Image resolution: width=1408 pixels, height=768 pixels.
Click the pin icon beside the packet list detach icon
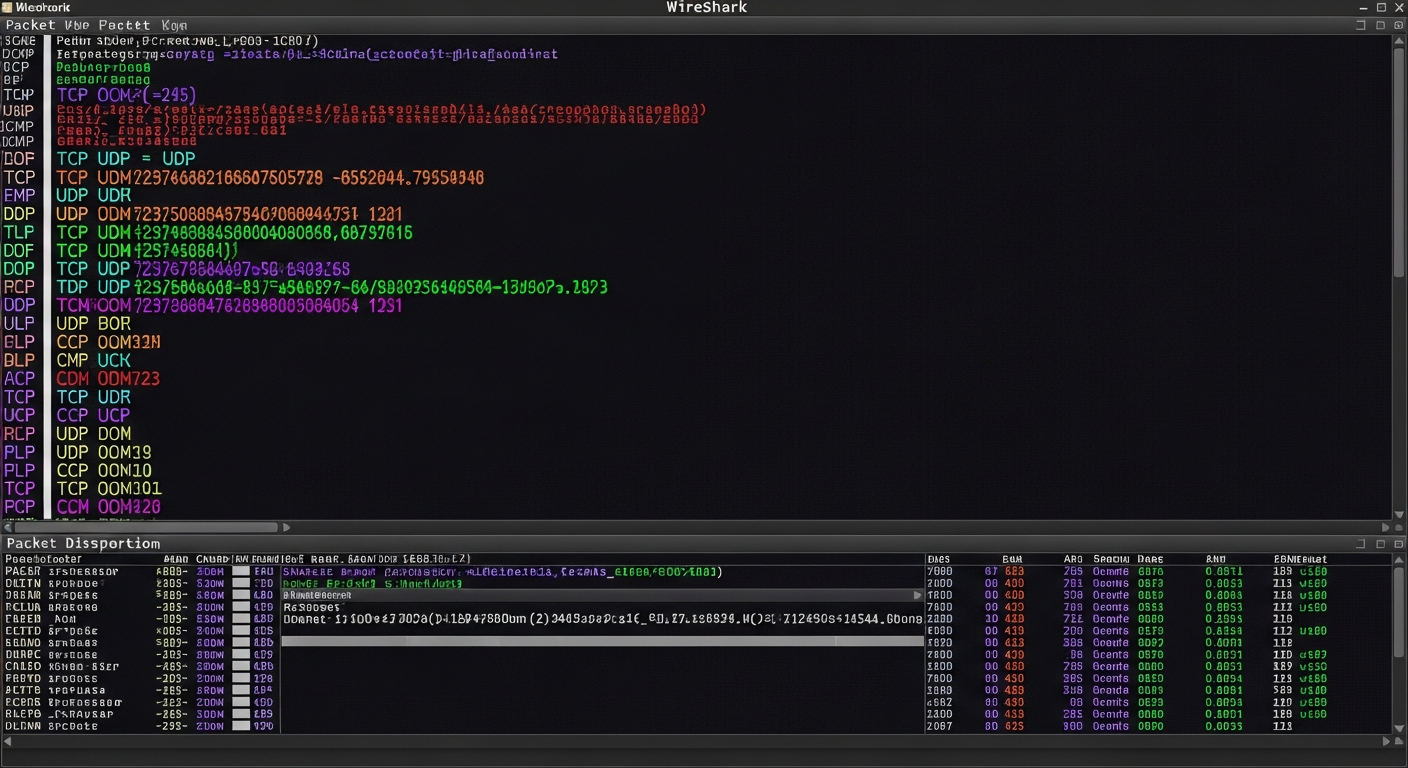1398,25
